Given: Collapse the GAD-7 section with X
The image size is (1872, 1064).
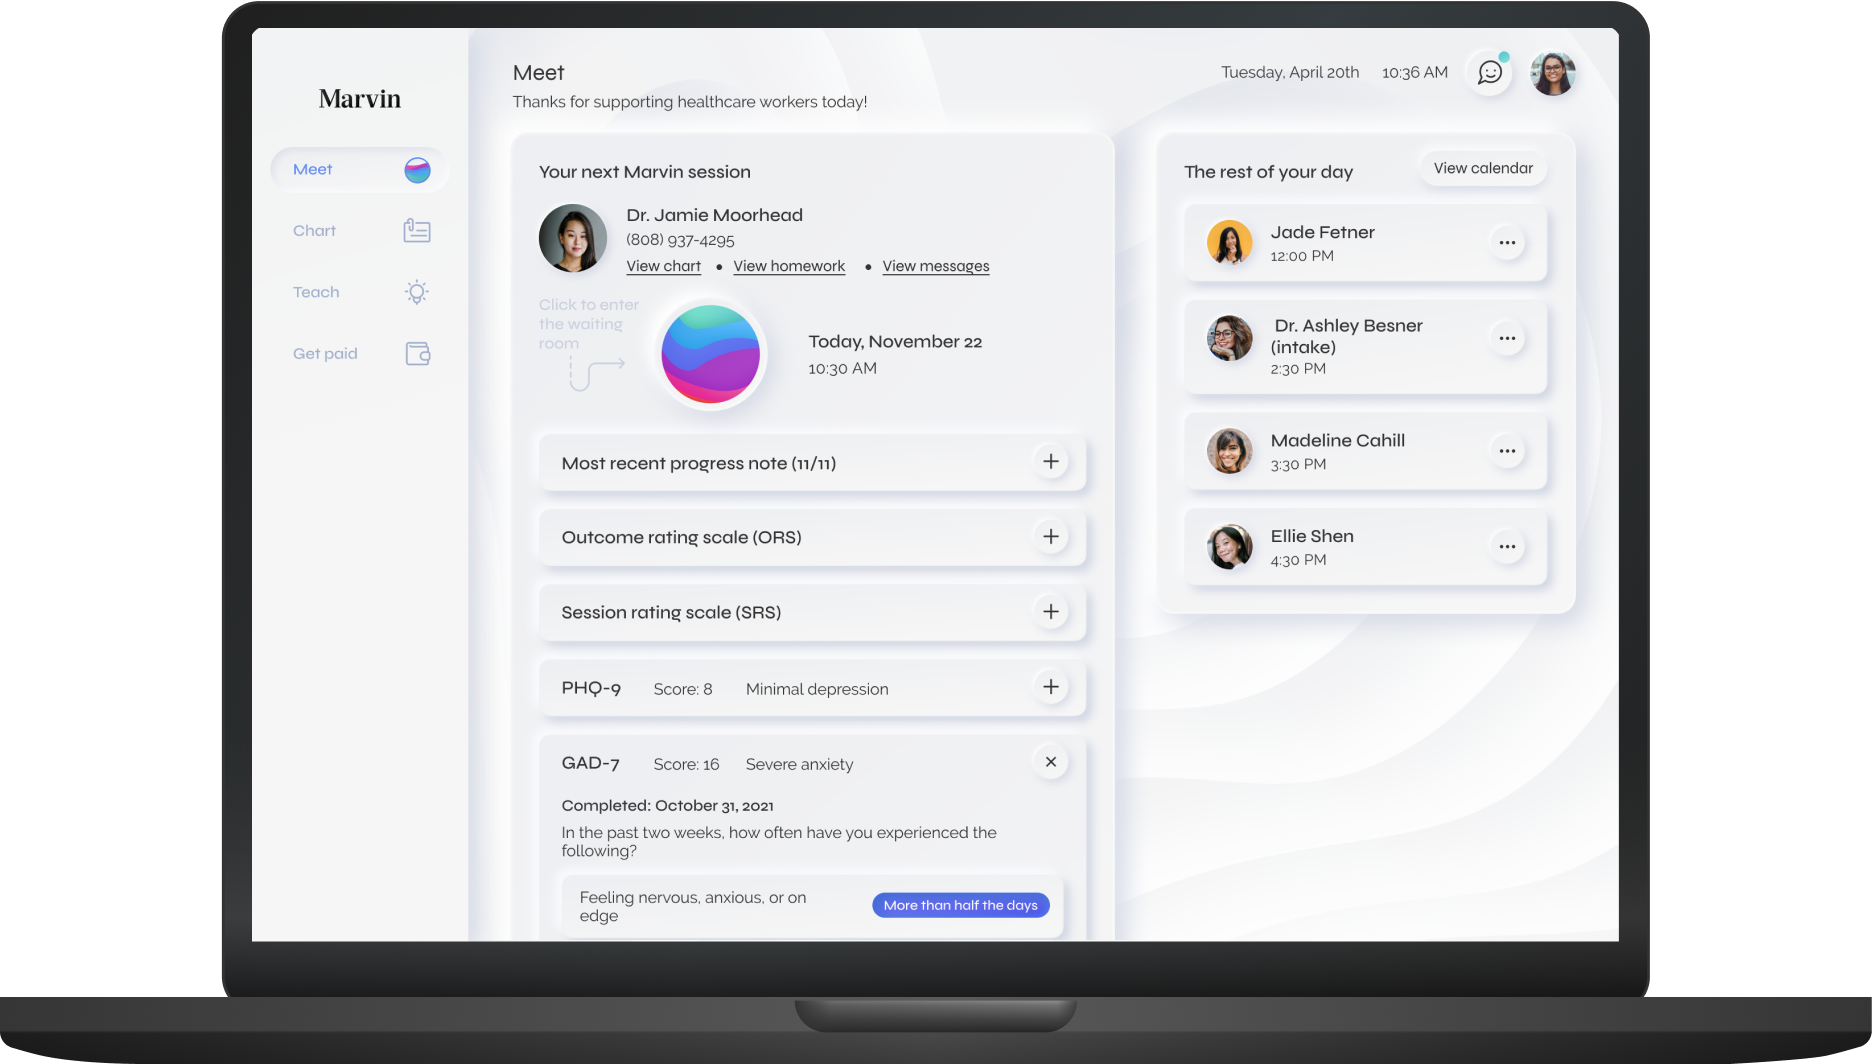Looking at the screenshot, I should pyautogui.click(x=1051, y=762).
